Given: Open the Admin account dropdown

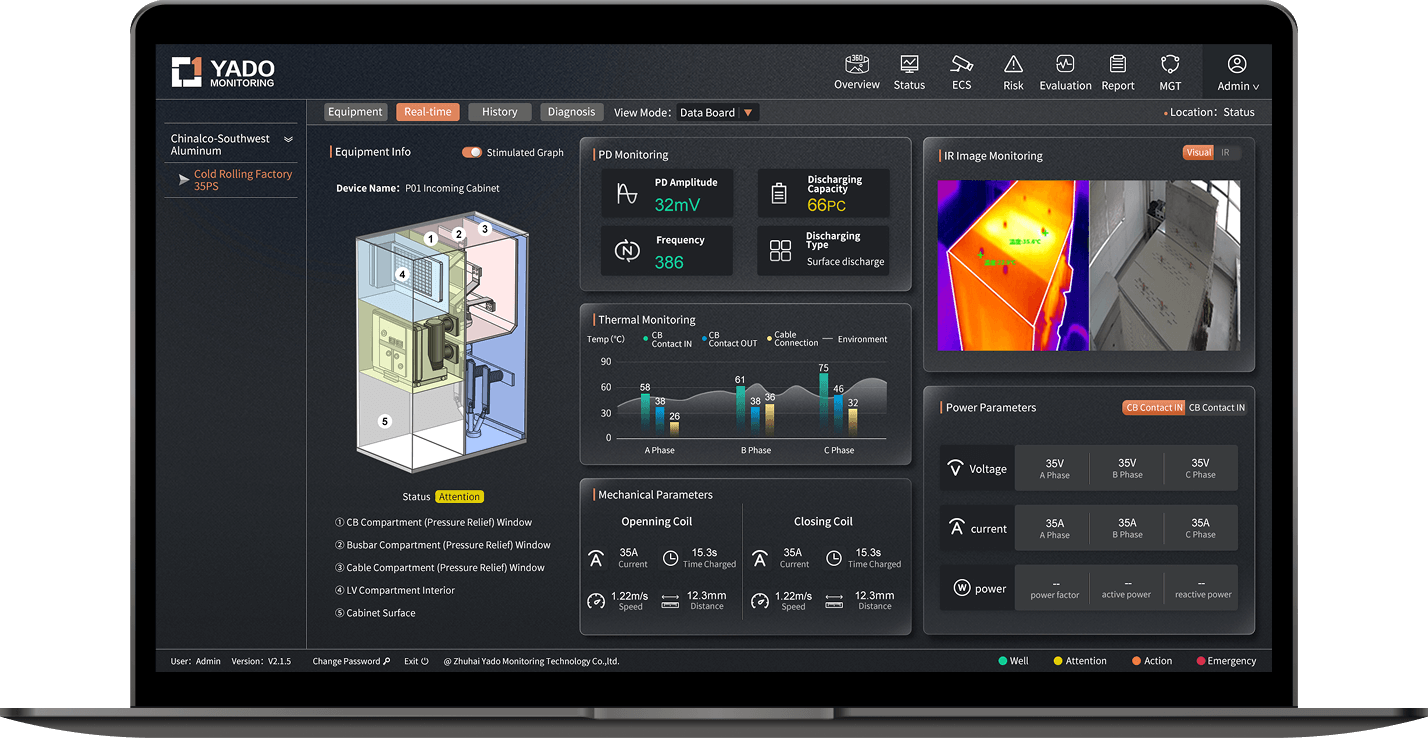Looking at the screenshot, I should [1237, 73].
